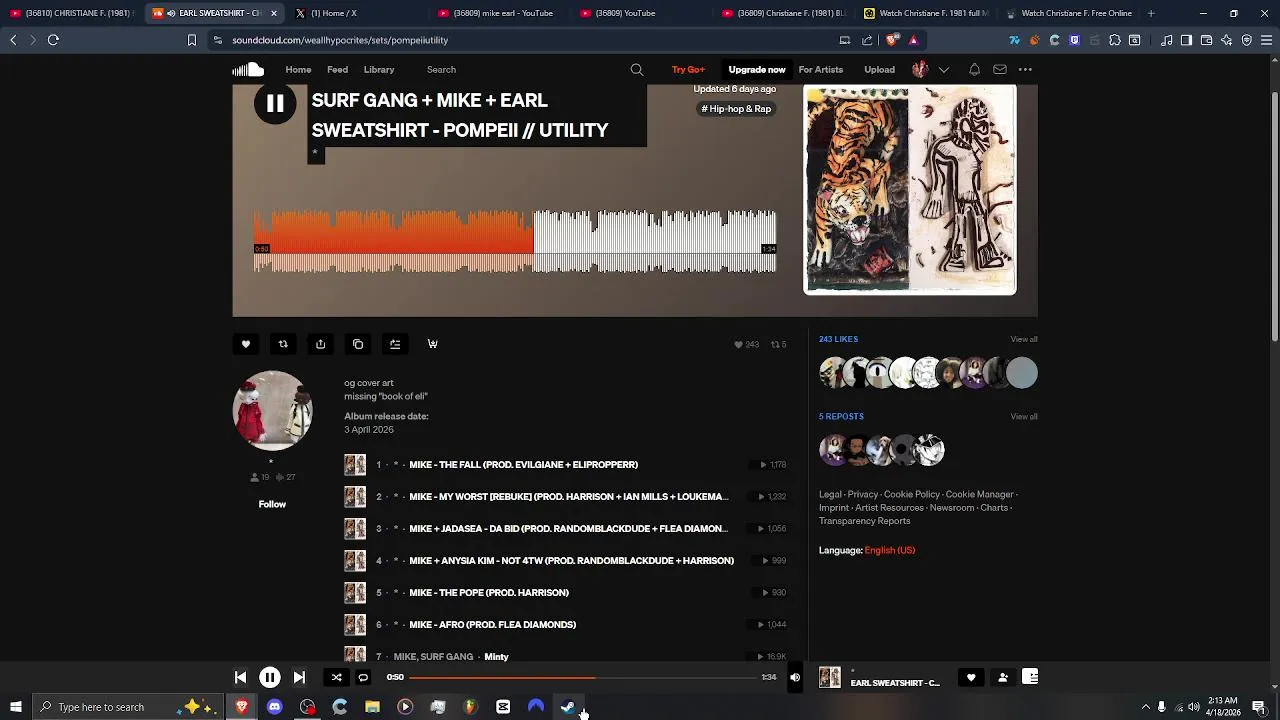Open the Library nav item

pyautogui.click(x=379, y=70)
